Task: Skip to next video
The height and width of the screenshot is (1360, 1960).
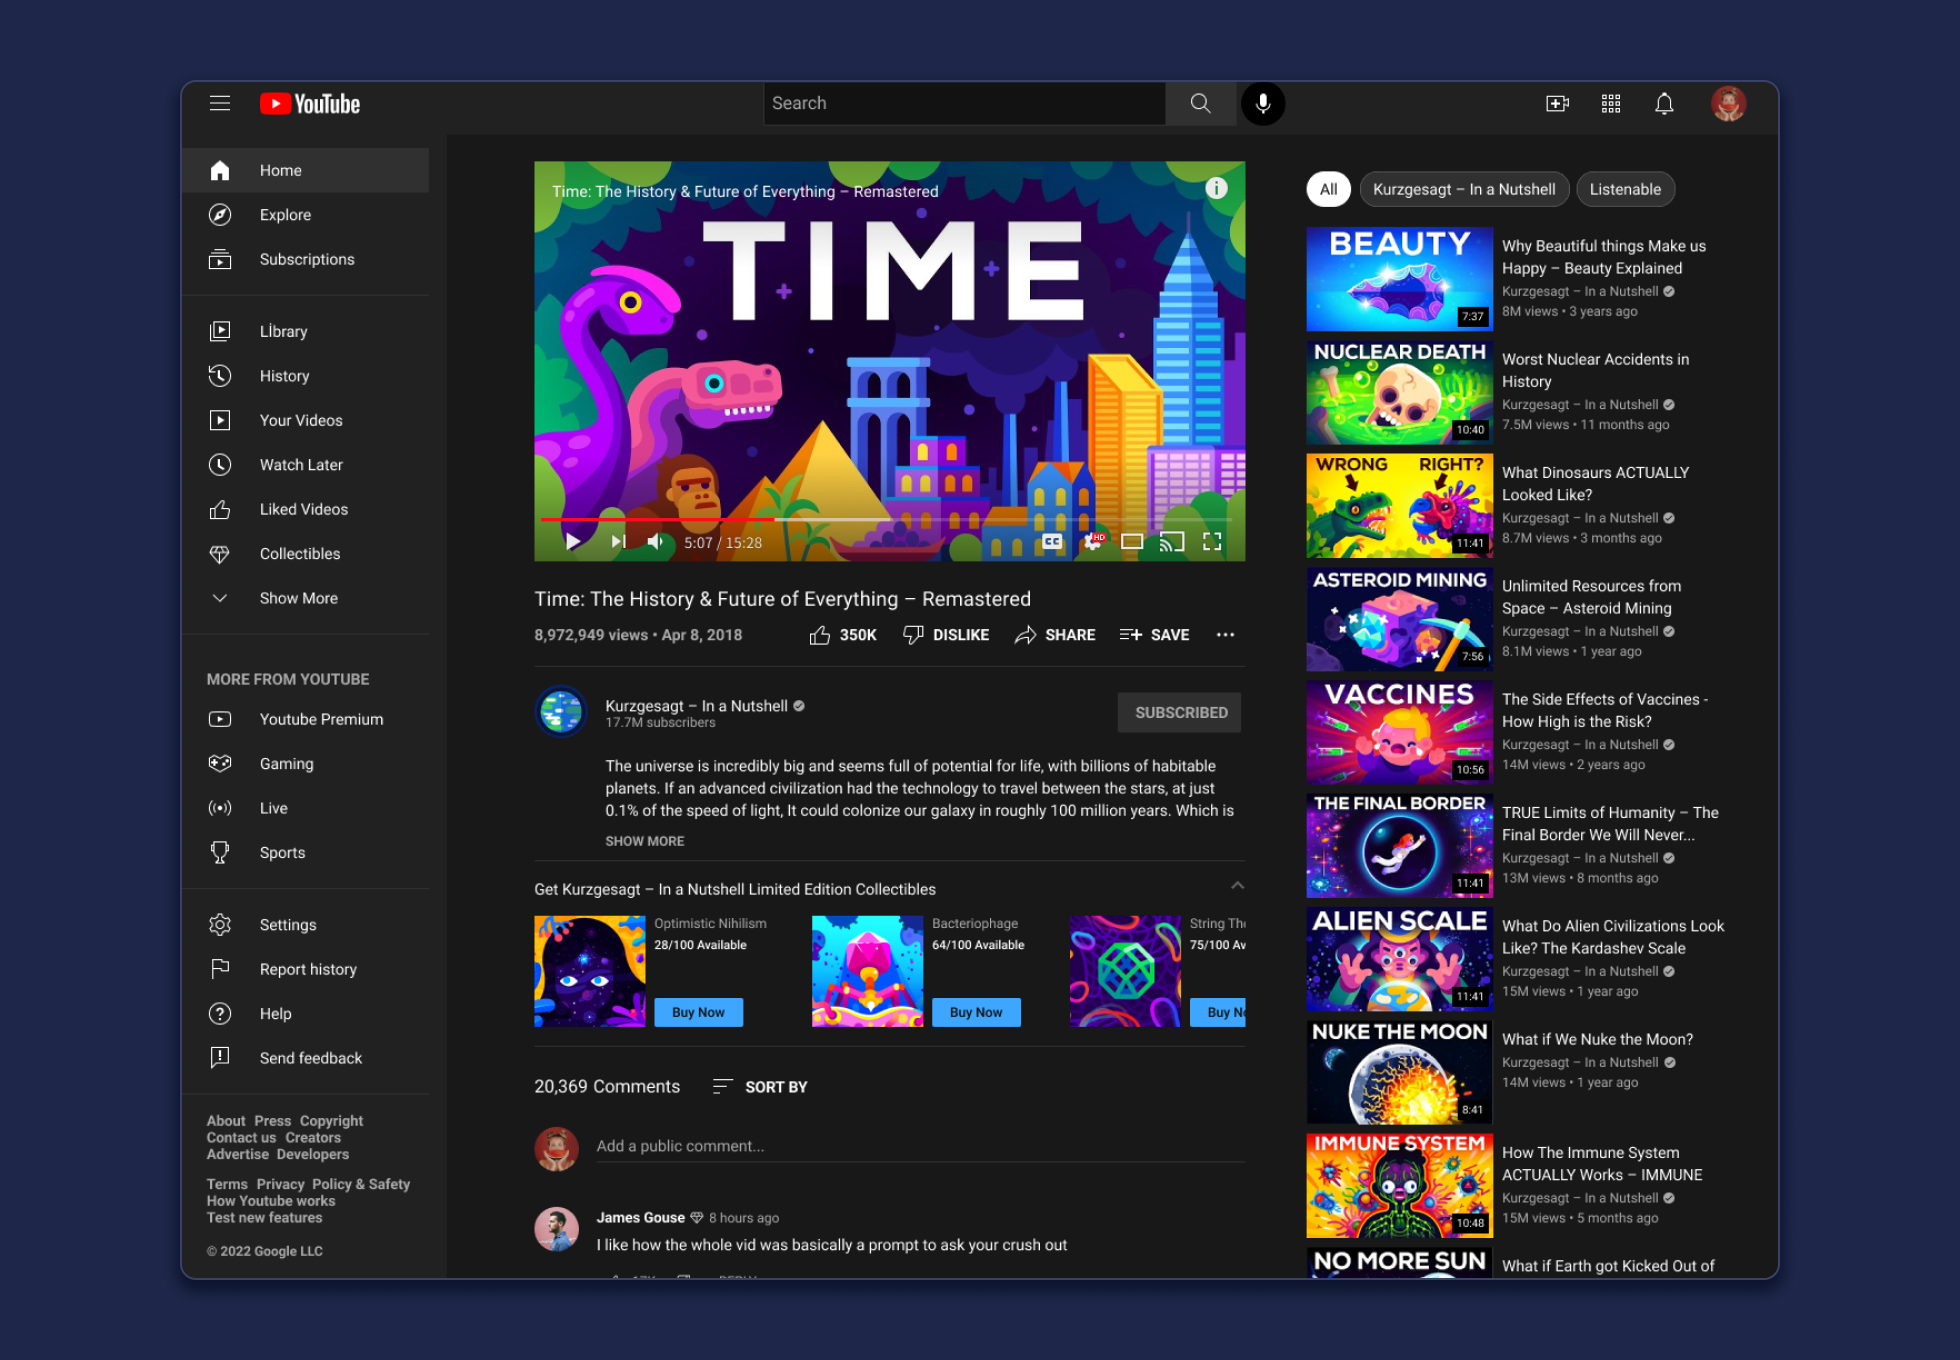Action: pos(618,541)
